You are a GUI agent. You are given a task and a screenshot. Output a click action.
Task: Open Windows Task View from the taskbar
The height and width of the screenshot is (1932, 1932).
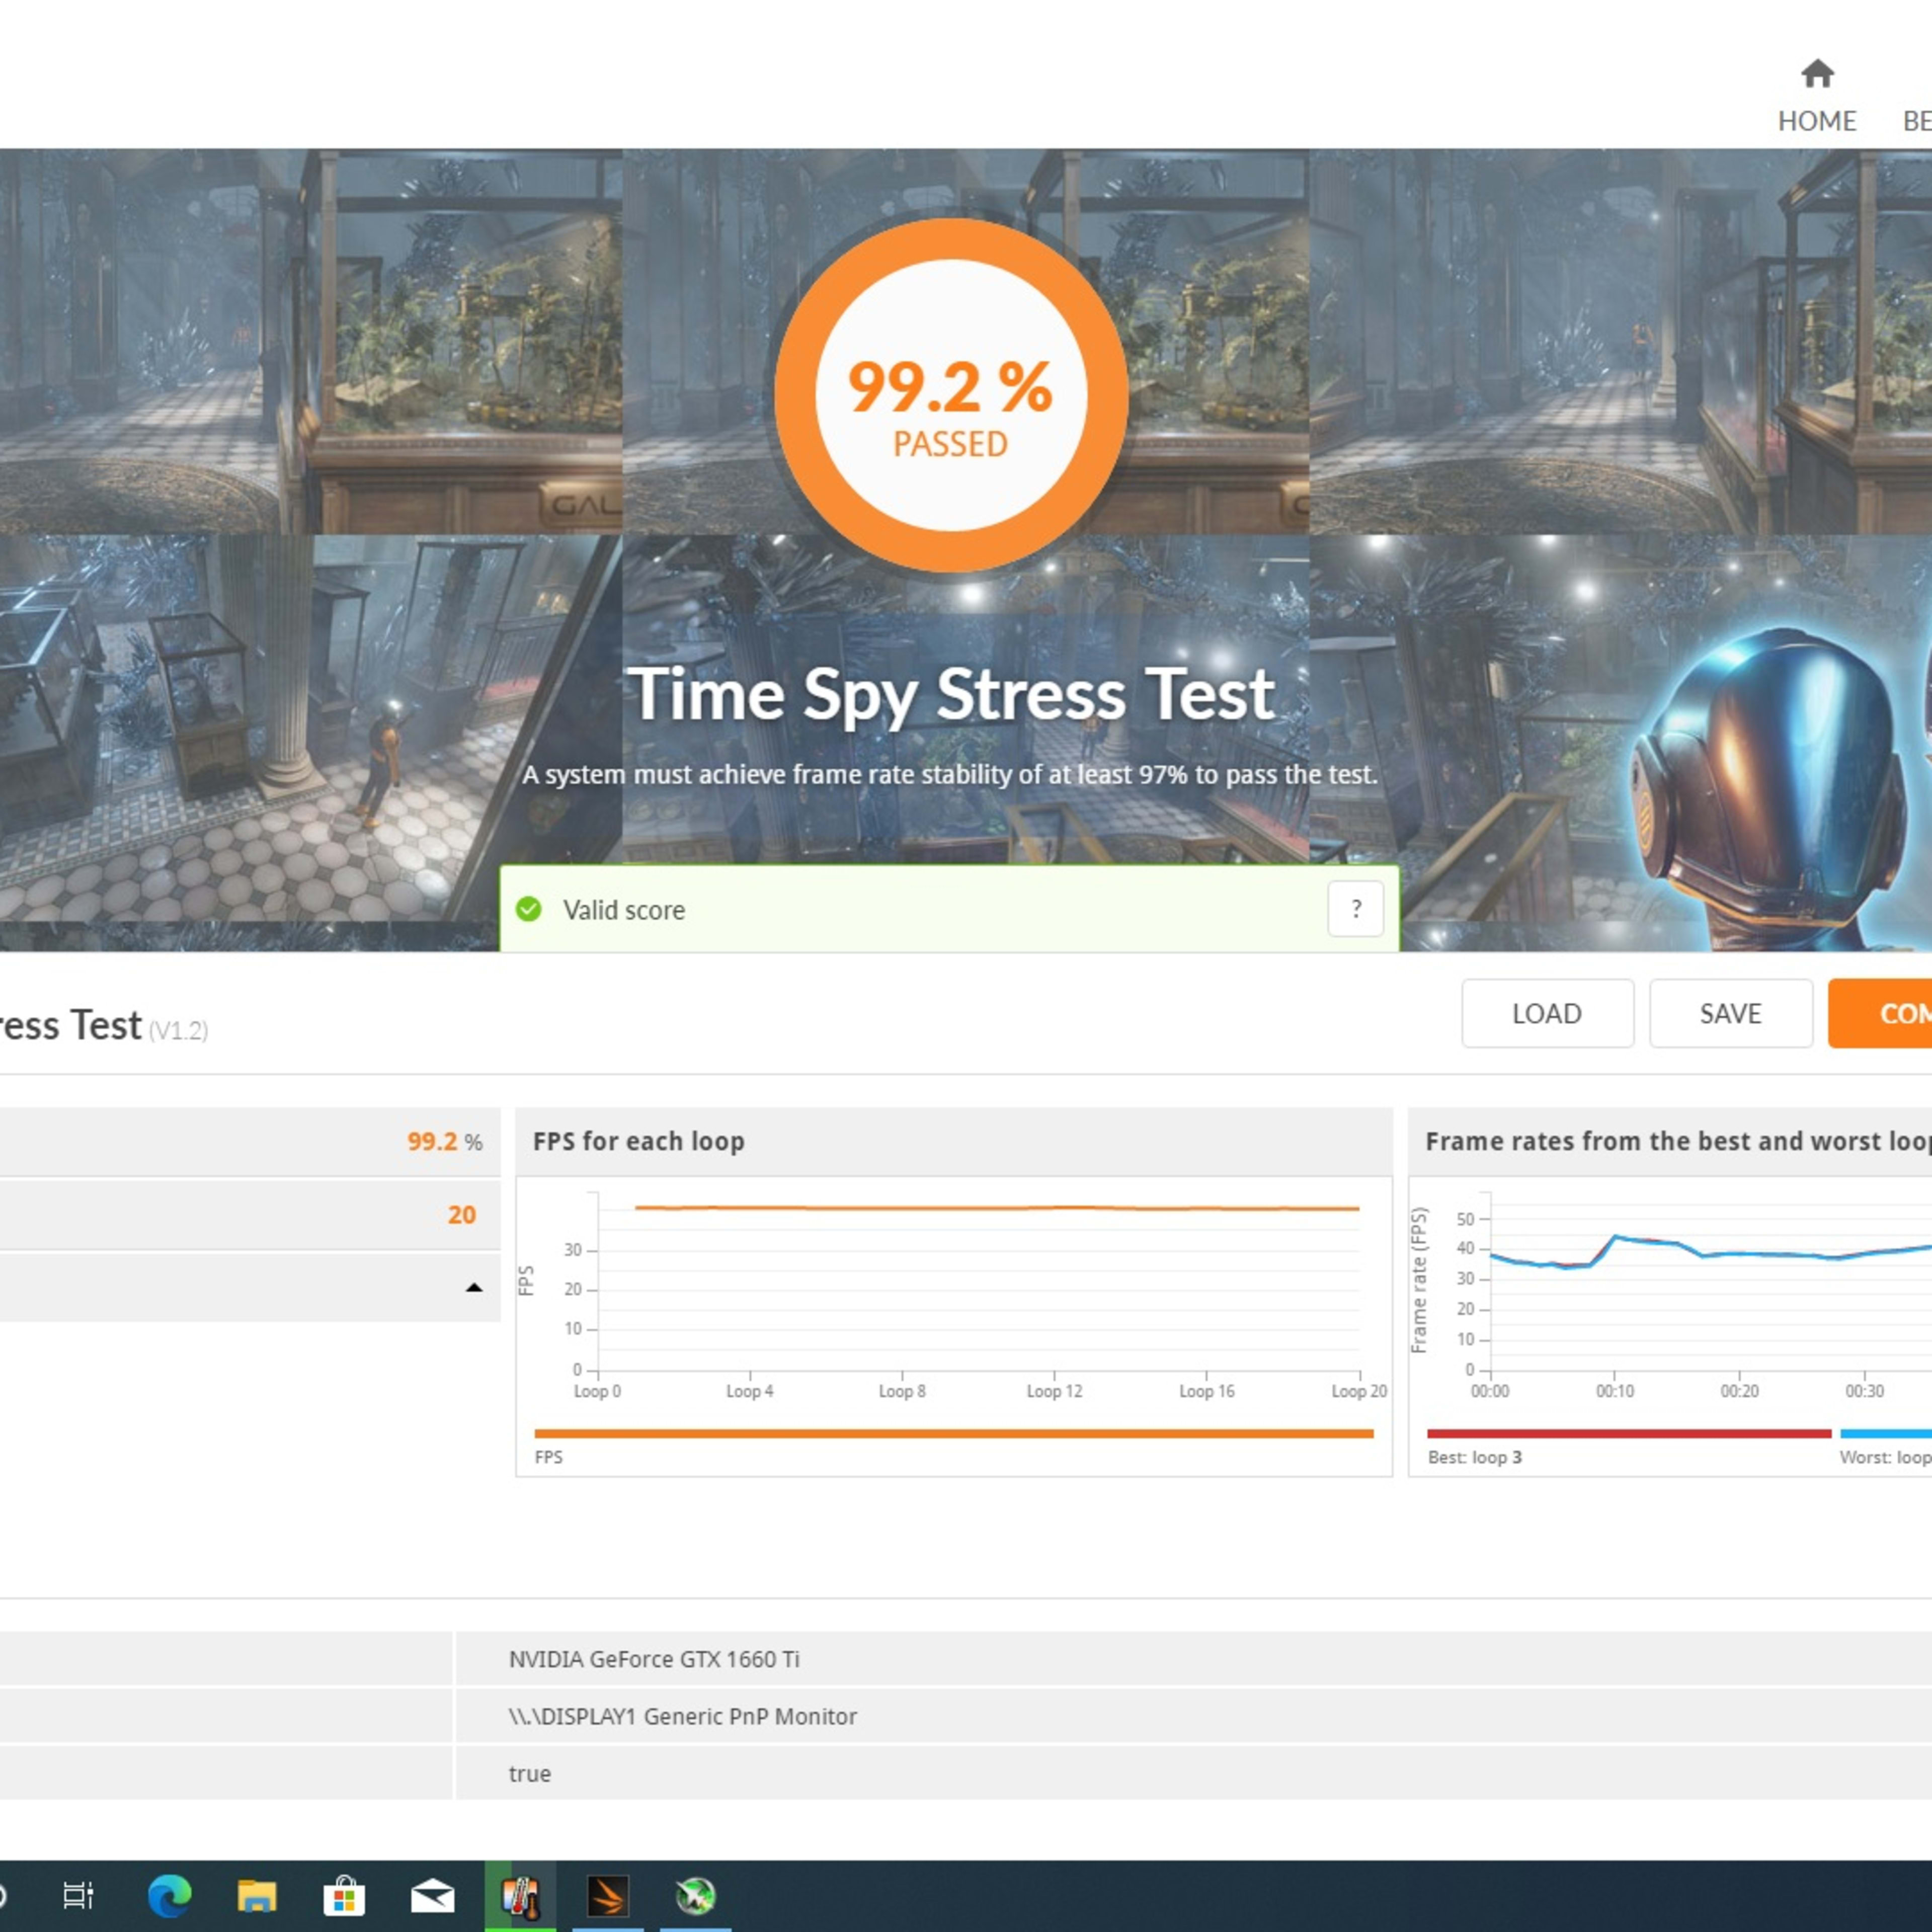coord(78,1895)
